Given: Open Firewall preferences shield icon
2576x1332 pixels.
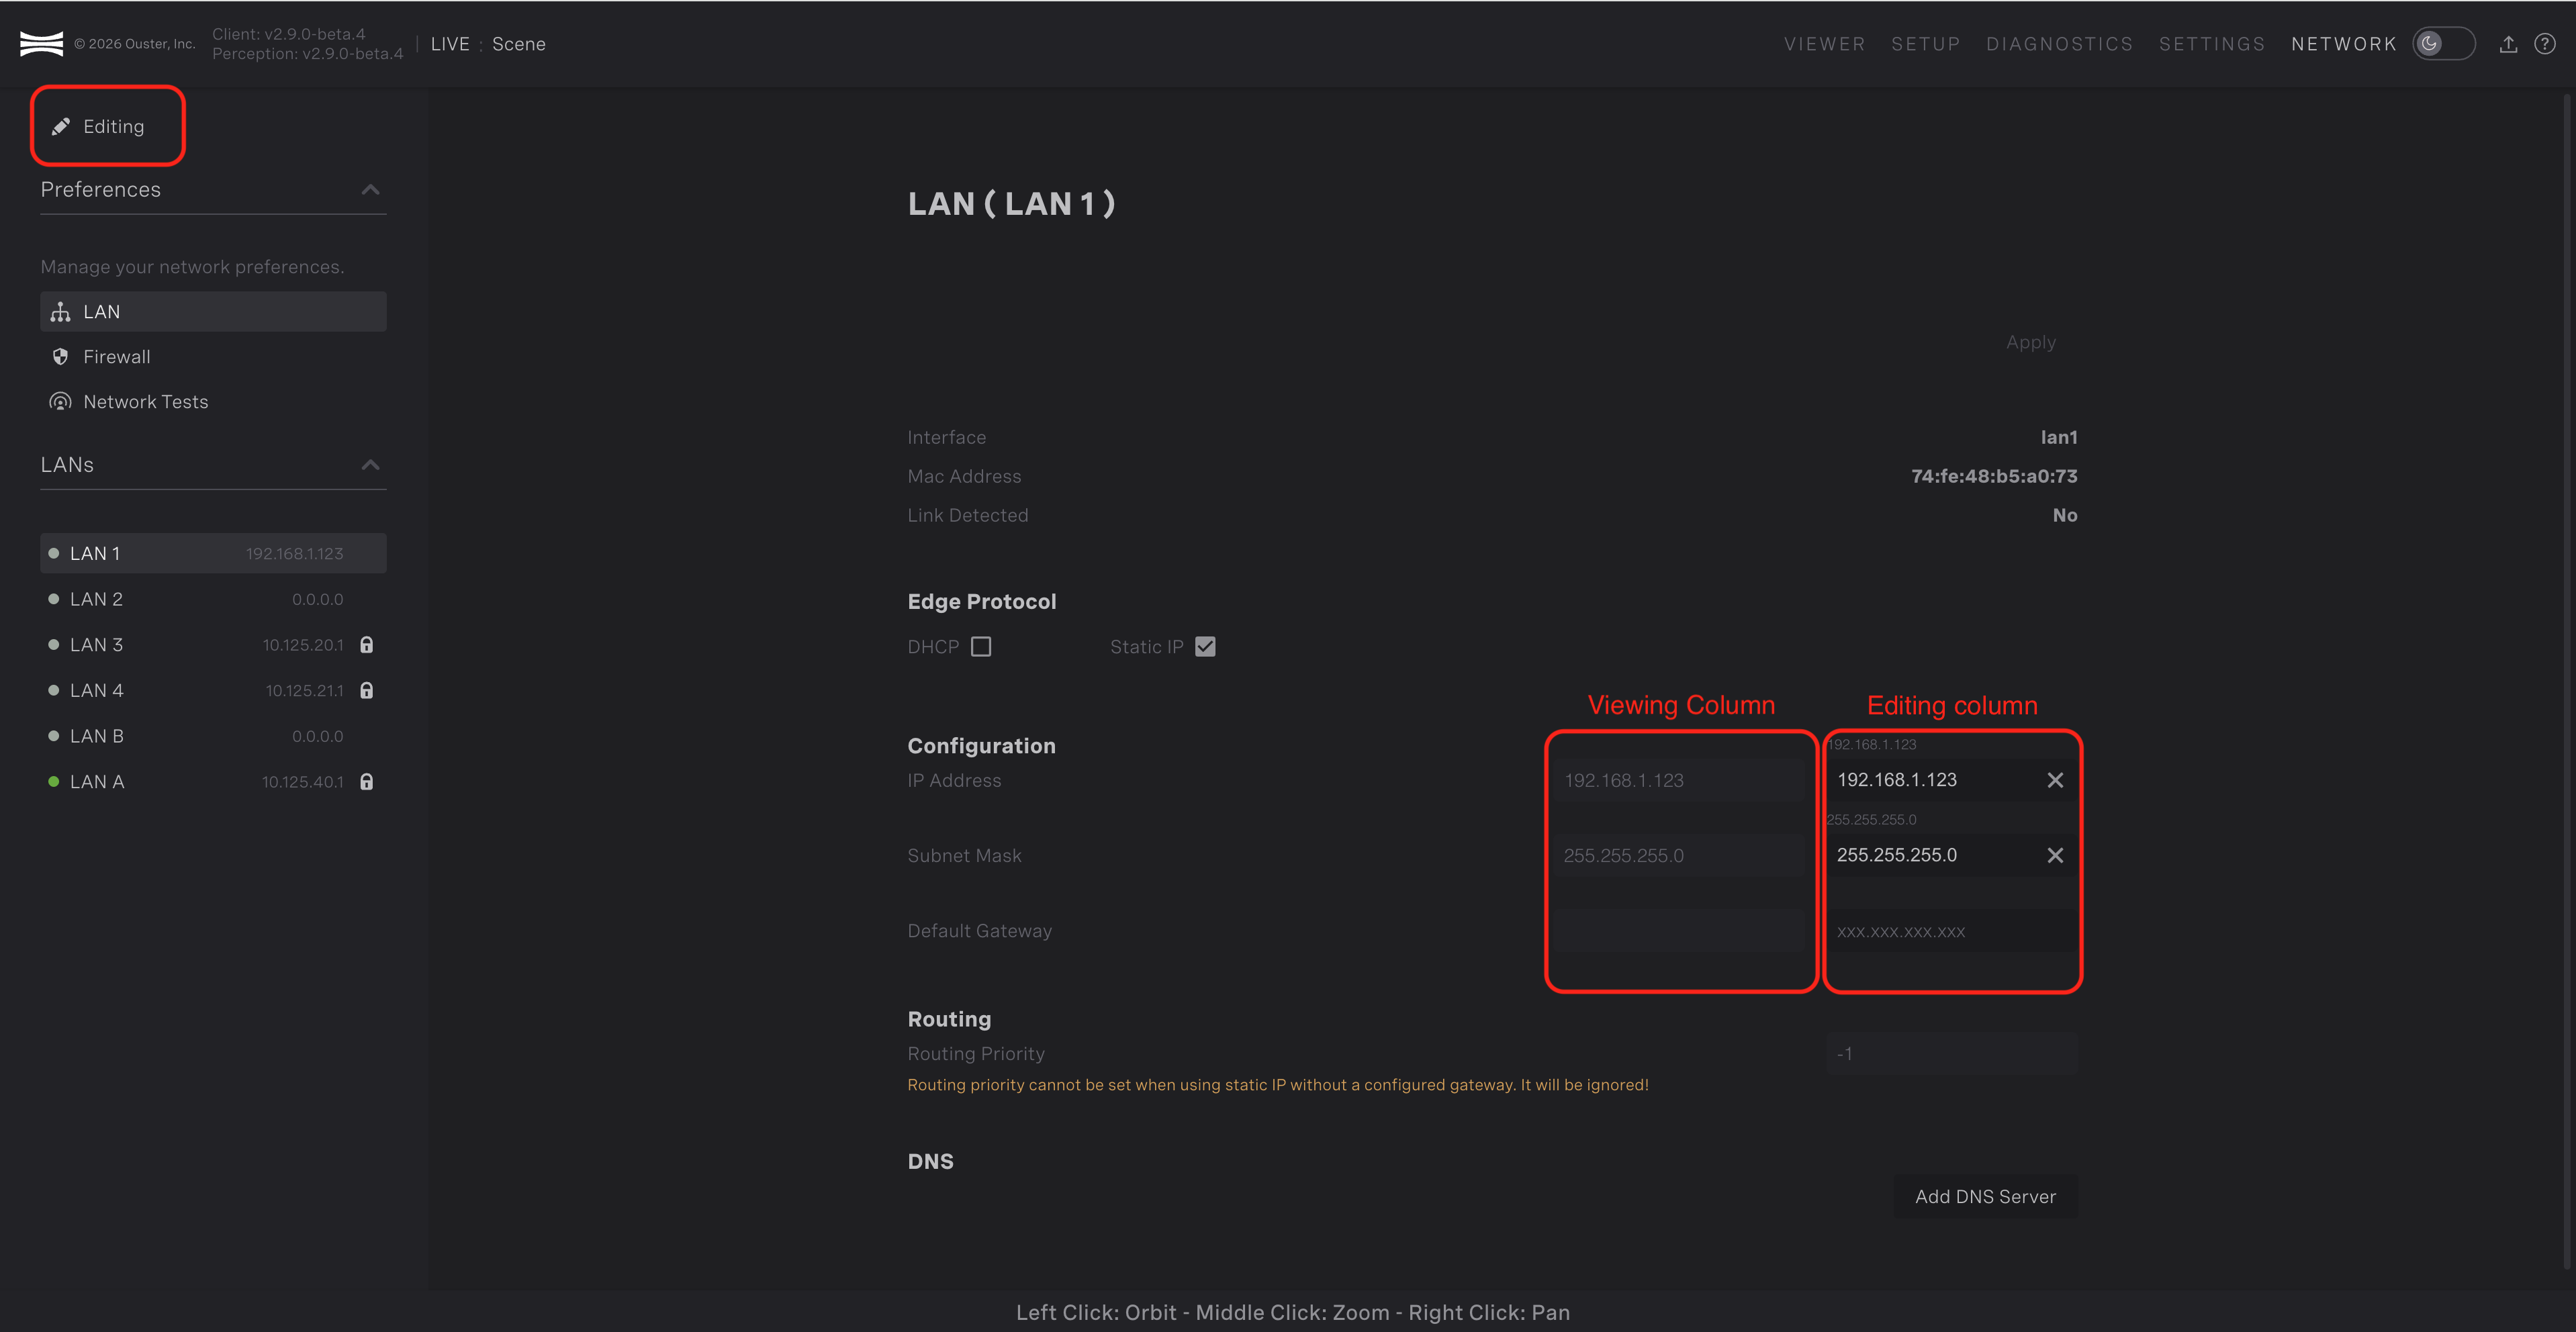Looking at the screenshot, I should (x=60, y=357).
